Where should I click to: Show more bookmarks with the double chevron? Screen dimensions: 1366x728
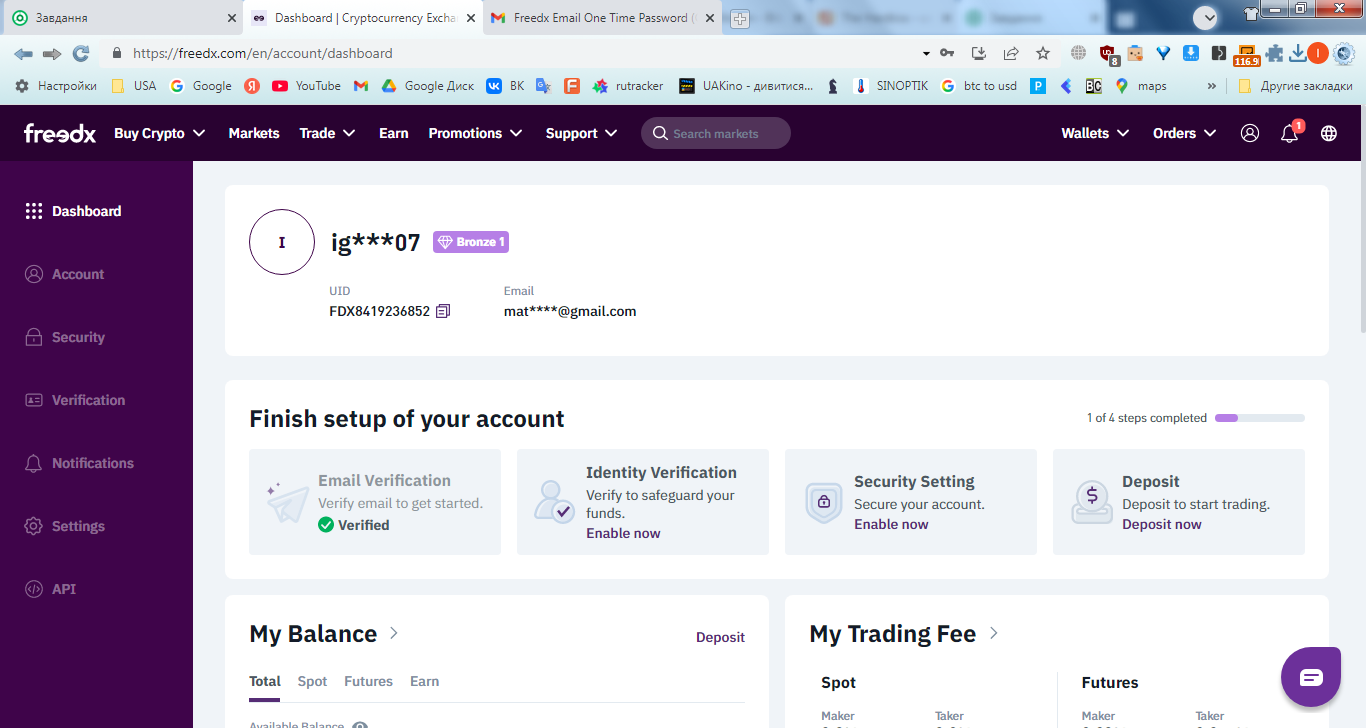(1212, 86)
